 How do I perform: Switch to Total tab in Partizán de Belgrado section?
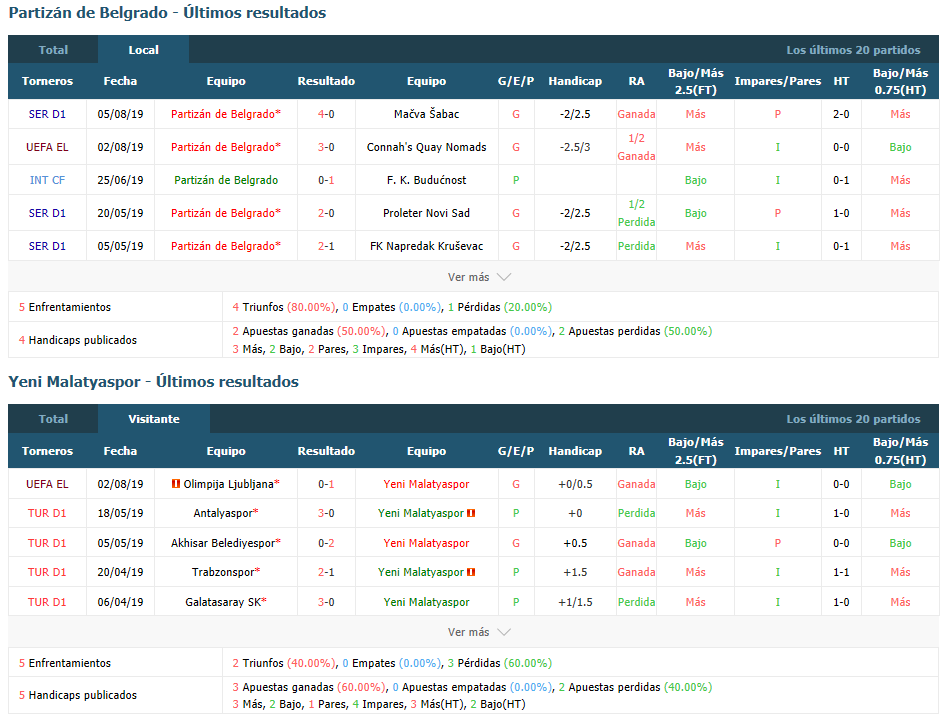click(x=53, y=50)
